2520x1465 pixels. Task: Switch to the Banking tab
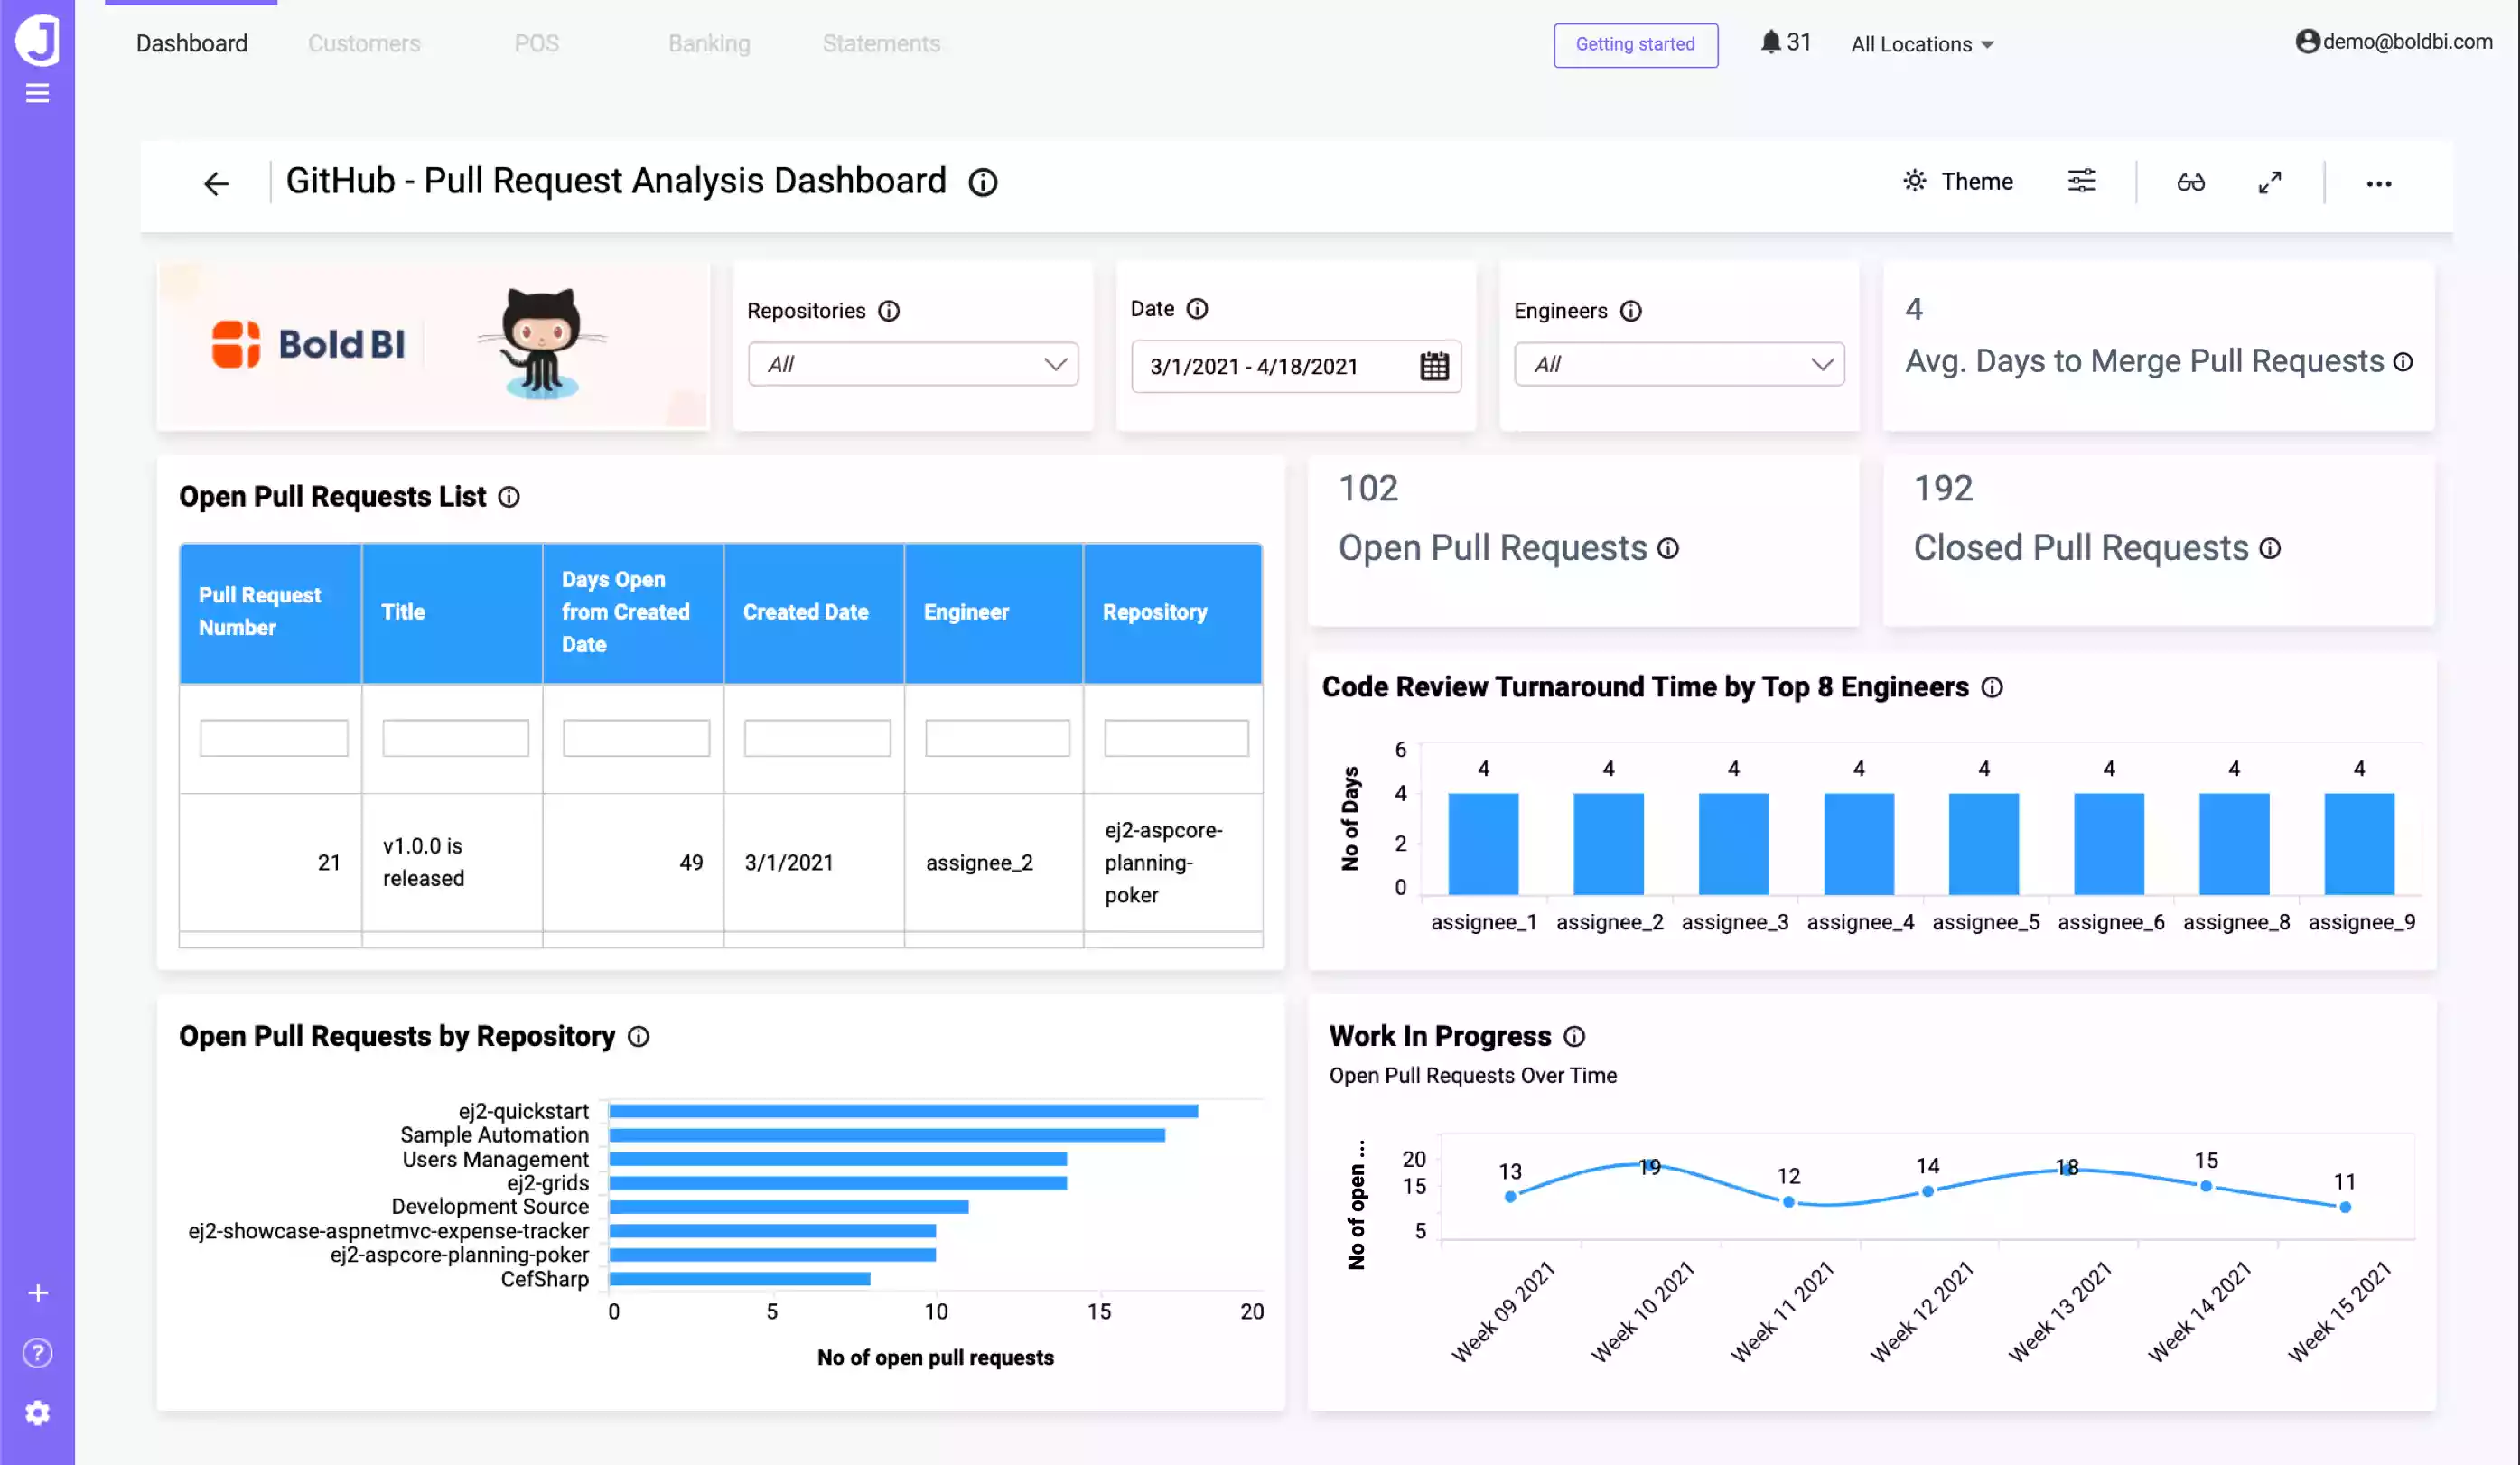[709, 43]
